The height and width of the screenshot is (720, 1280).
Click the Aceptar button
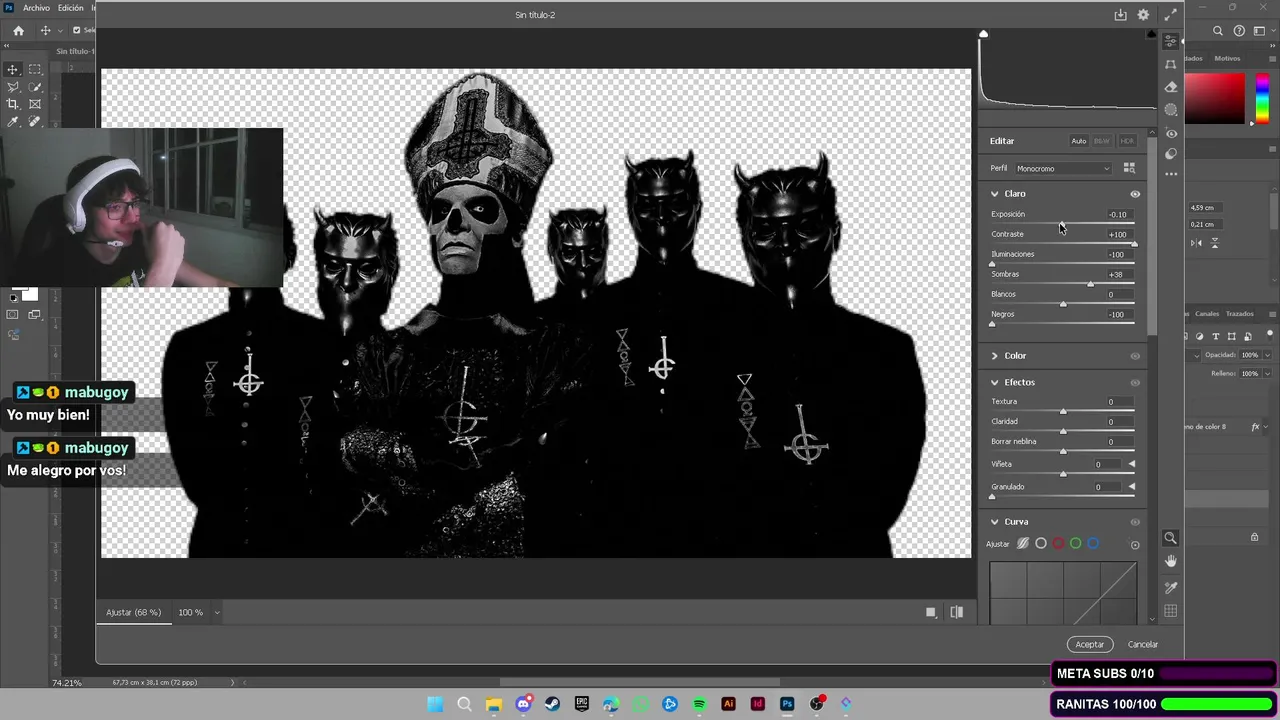point(1090,645)
